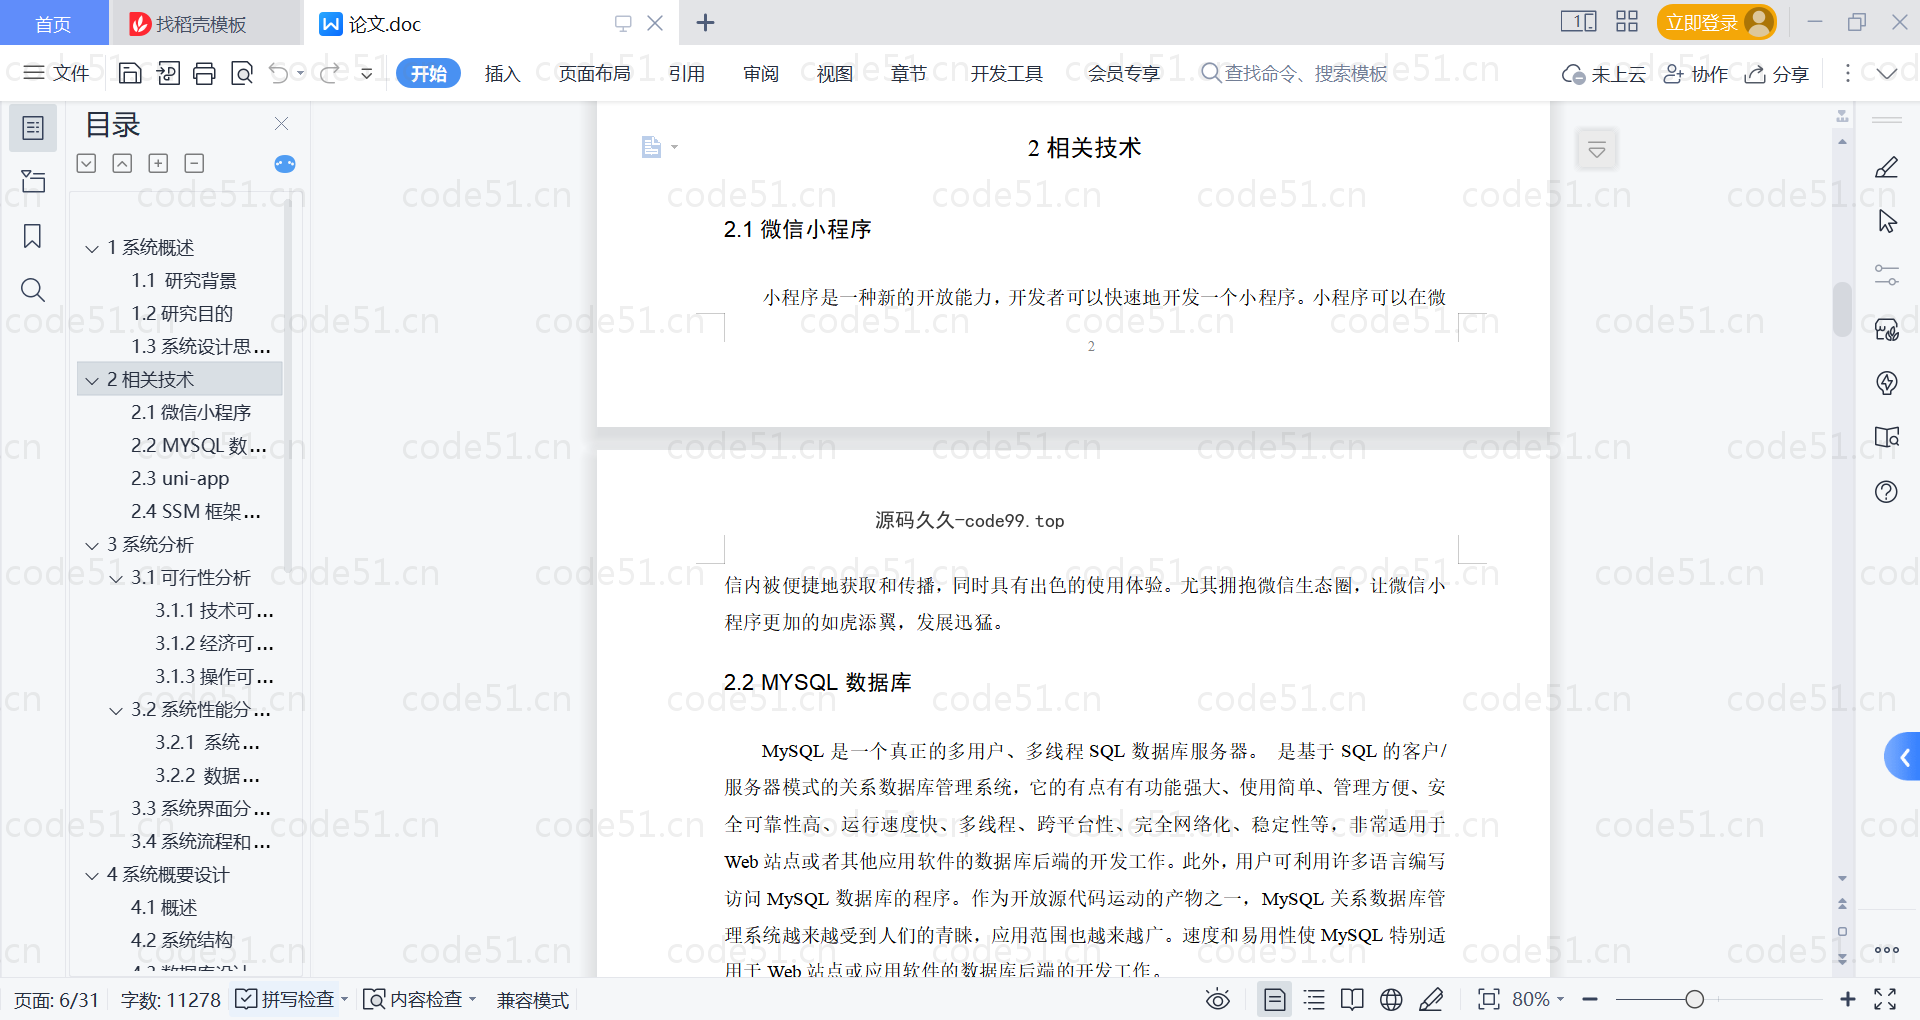Screen dimensions: 1920x1020
Task: Open the reading book icon on right sidebar
Action: tap(1887, 437)
